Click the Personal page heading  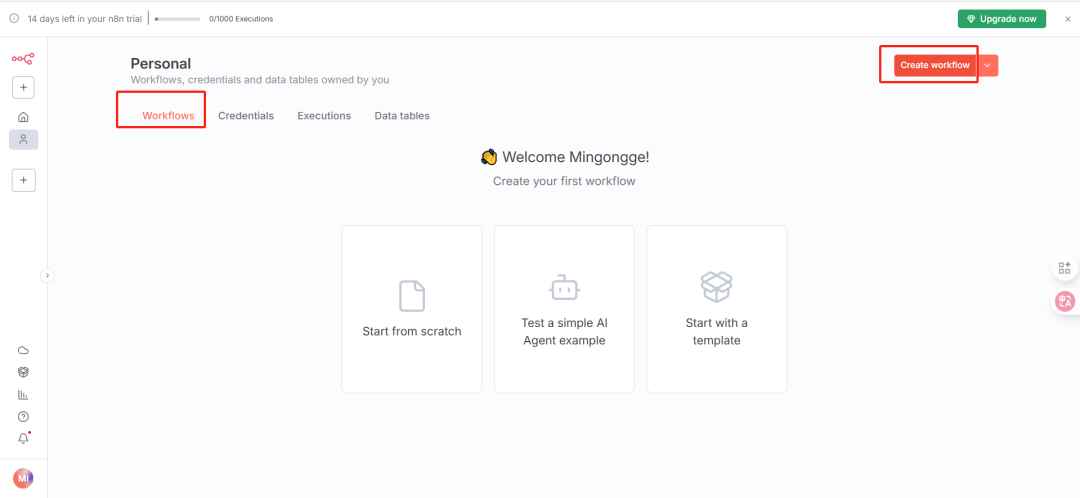160,64
